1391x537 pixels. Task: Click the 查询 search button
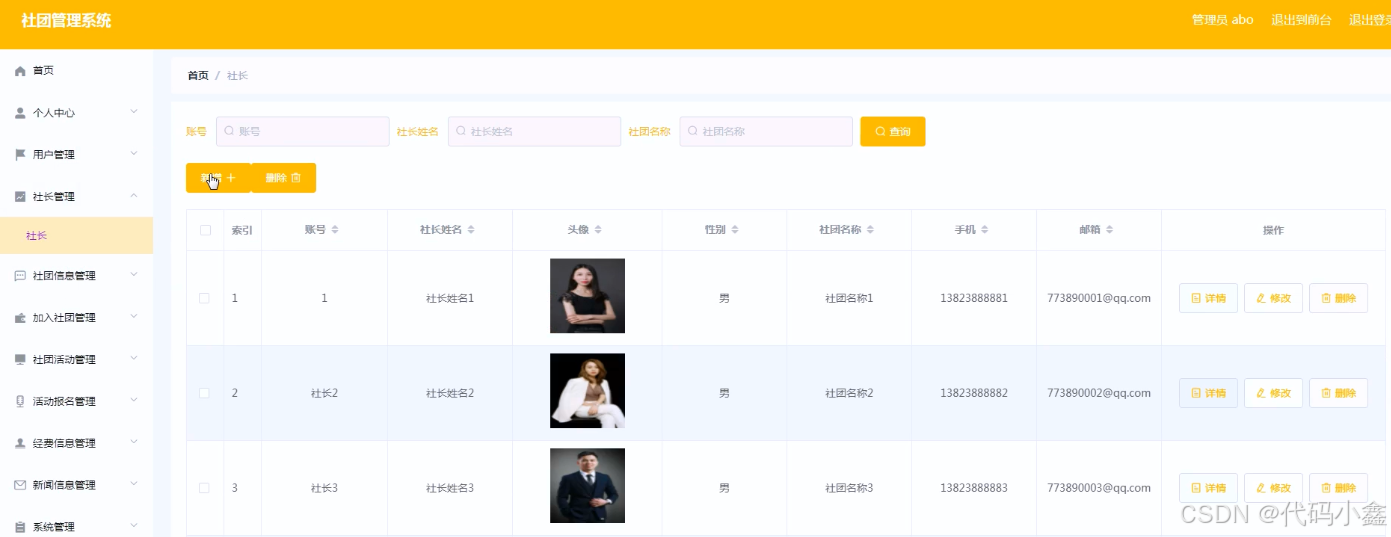(x=892, y=131)
